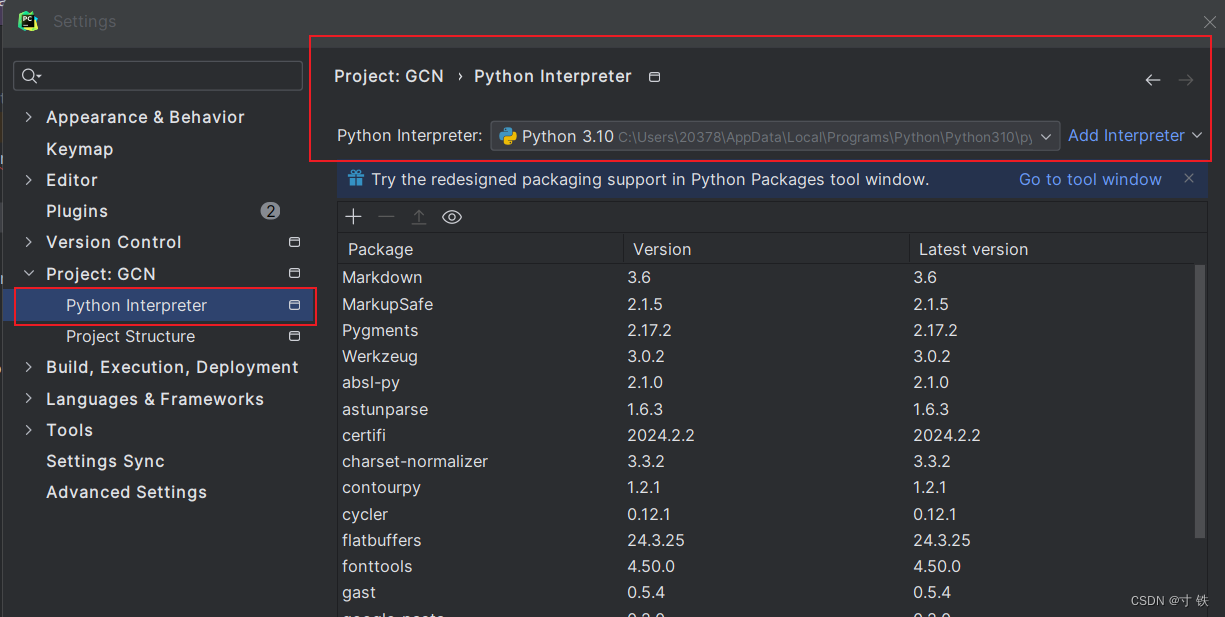Select the fonttools package row
Viewport: 1225px width, 617px height.
[766, 566]
